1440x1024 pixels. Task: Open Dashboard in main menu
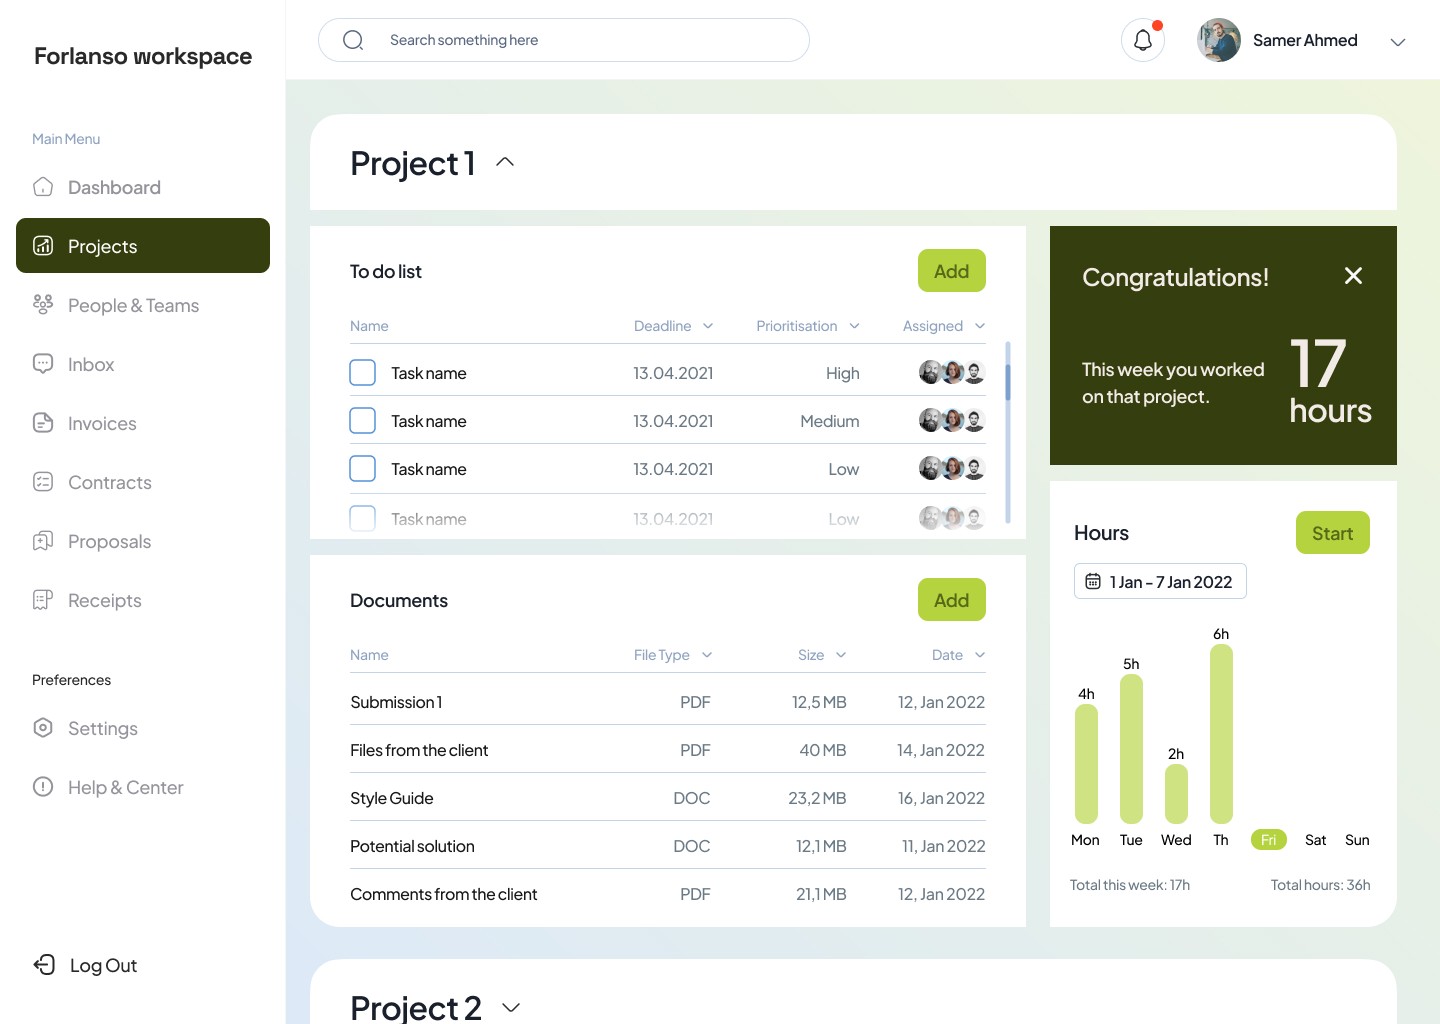coord(143,187)
